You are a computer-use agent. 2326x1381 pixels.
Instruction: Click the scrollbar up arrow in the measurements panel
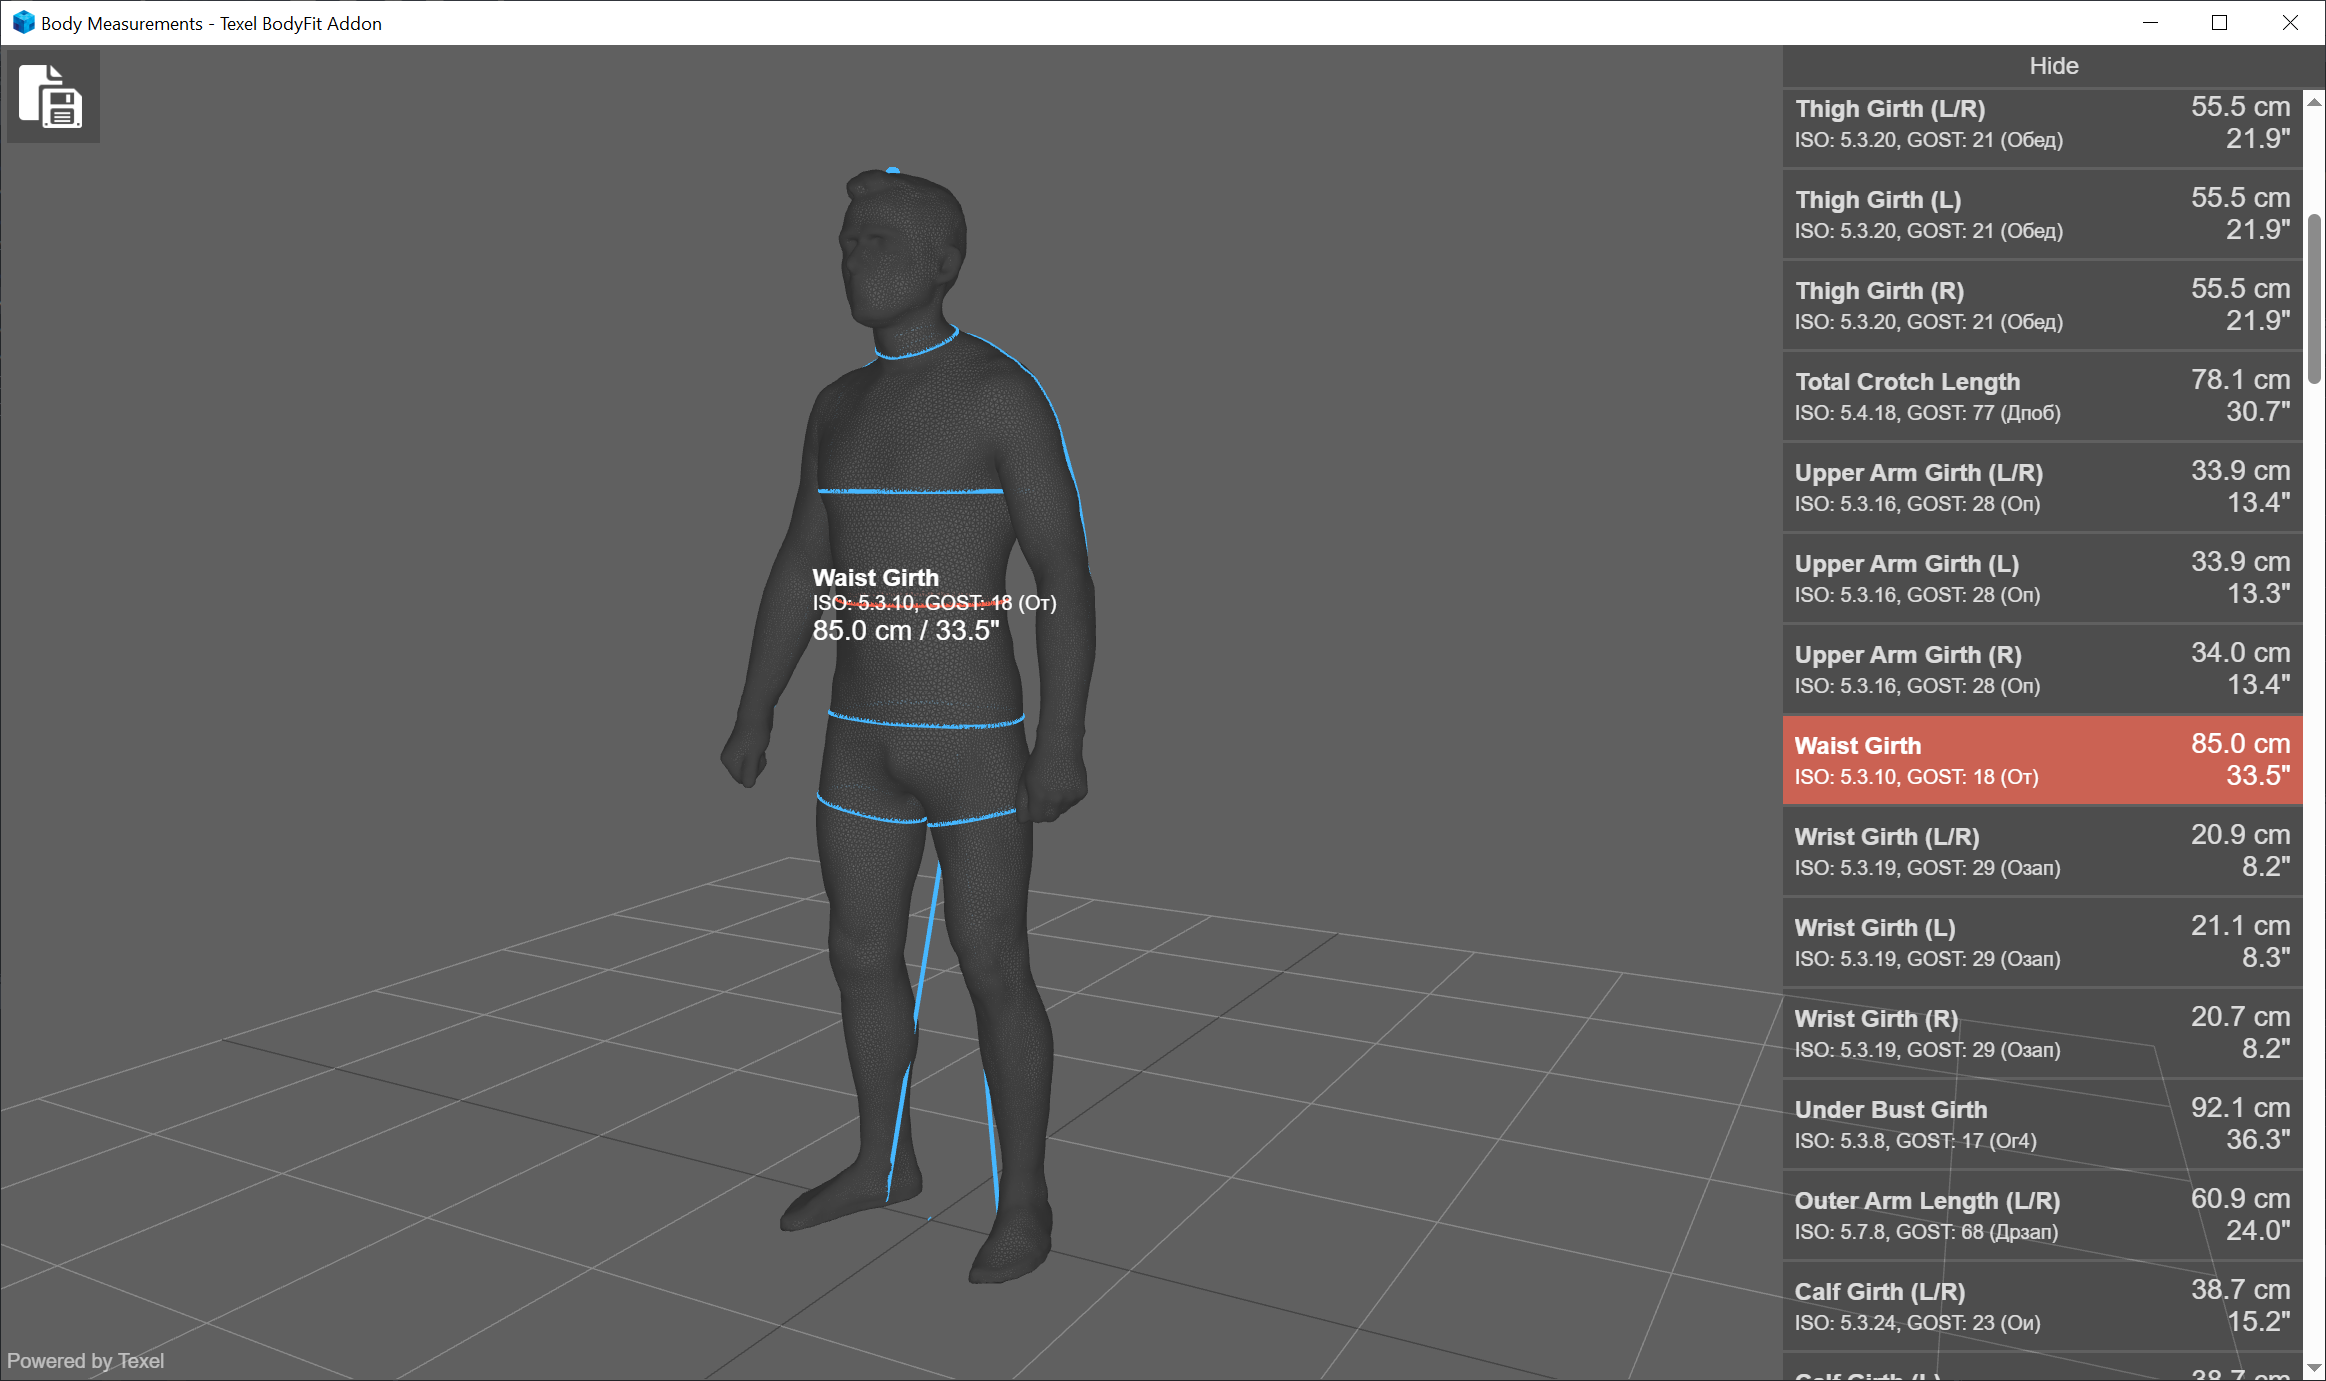point(2313,100)
